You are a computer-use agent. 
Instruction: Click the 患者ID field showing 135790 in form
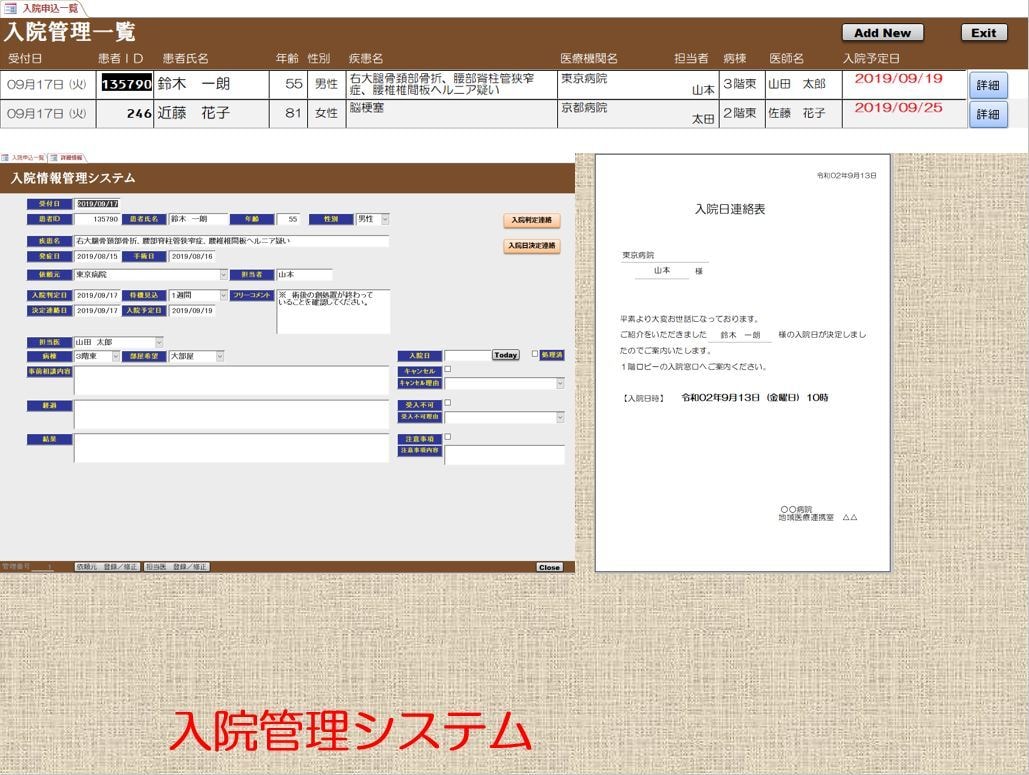(x=96, y=219)
